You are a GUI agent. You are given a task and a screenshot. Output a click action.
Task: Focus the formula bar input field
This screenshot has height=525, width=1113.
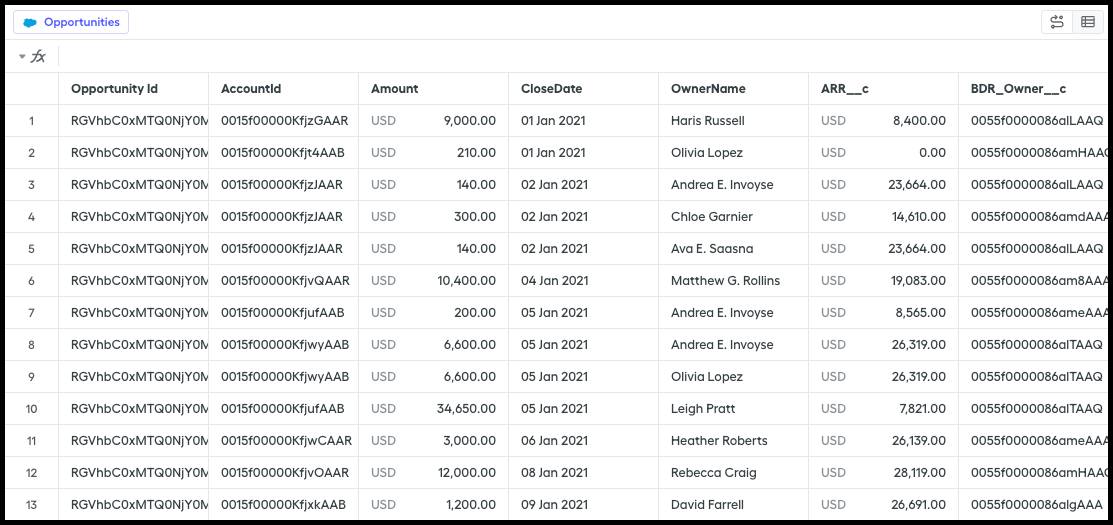[582, 57]
